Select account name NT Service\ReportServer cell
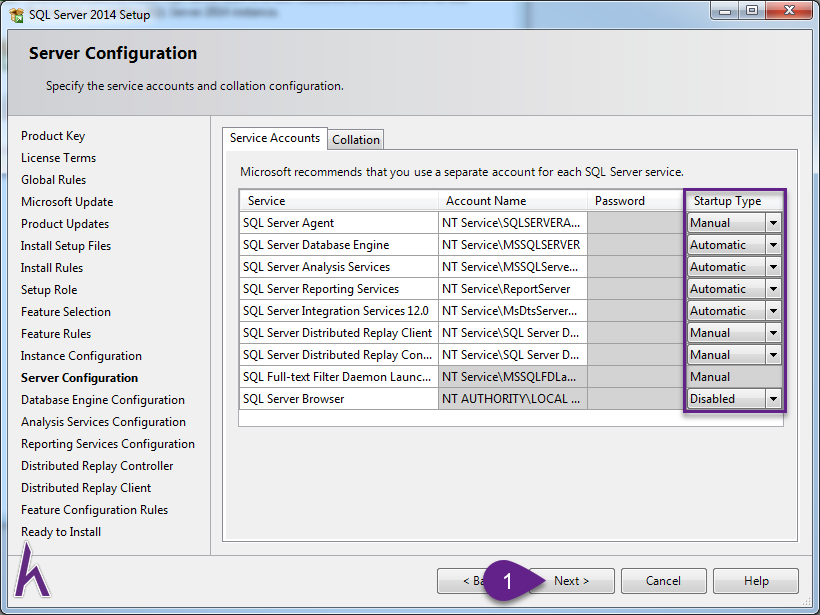820x615 pixels. 512,289
